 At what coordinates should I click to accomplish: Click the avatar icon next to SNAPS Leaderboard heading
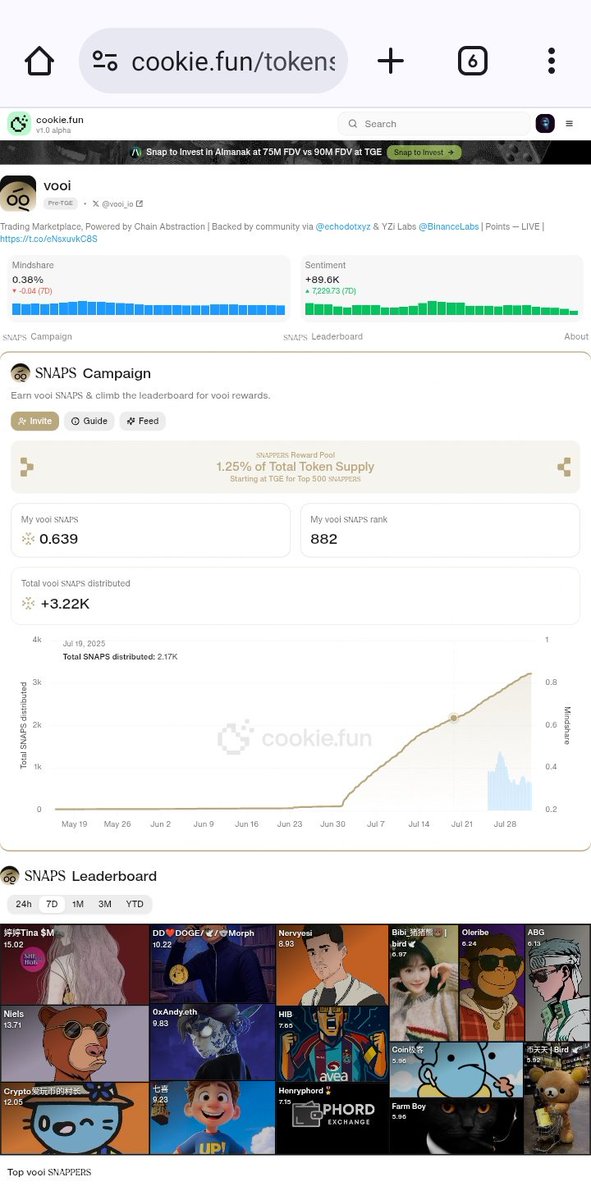[x=10, y=876]
